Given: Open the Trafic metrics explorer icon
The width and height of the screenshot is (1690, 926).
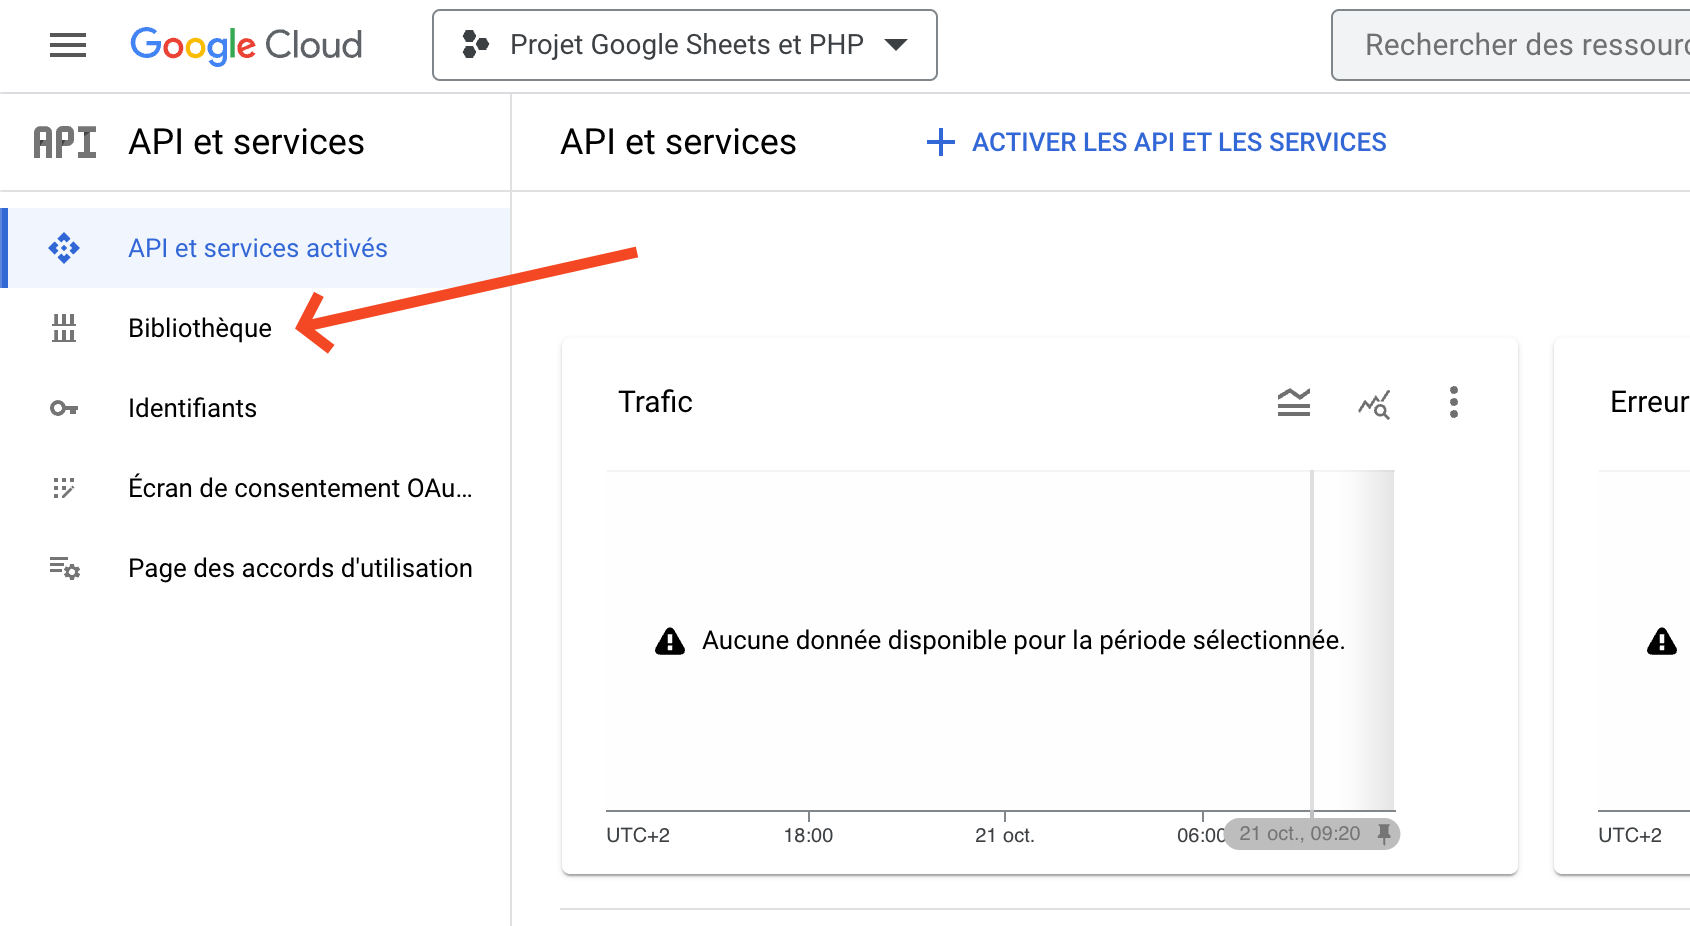Looking at the screenshot, I should tap(1374, 403).
